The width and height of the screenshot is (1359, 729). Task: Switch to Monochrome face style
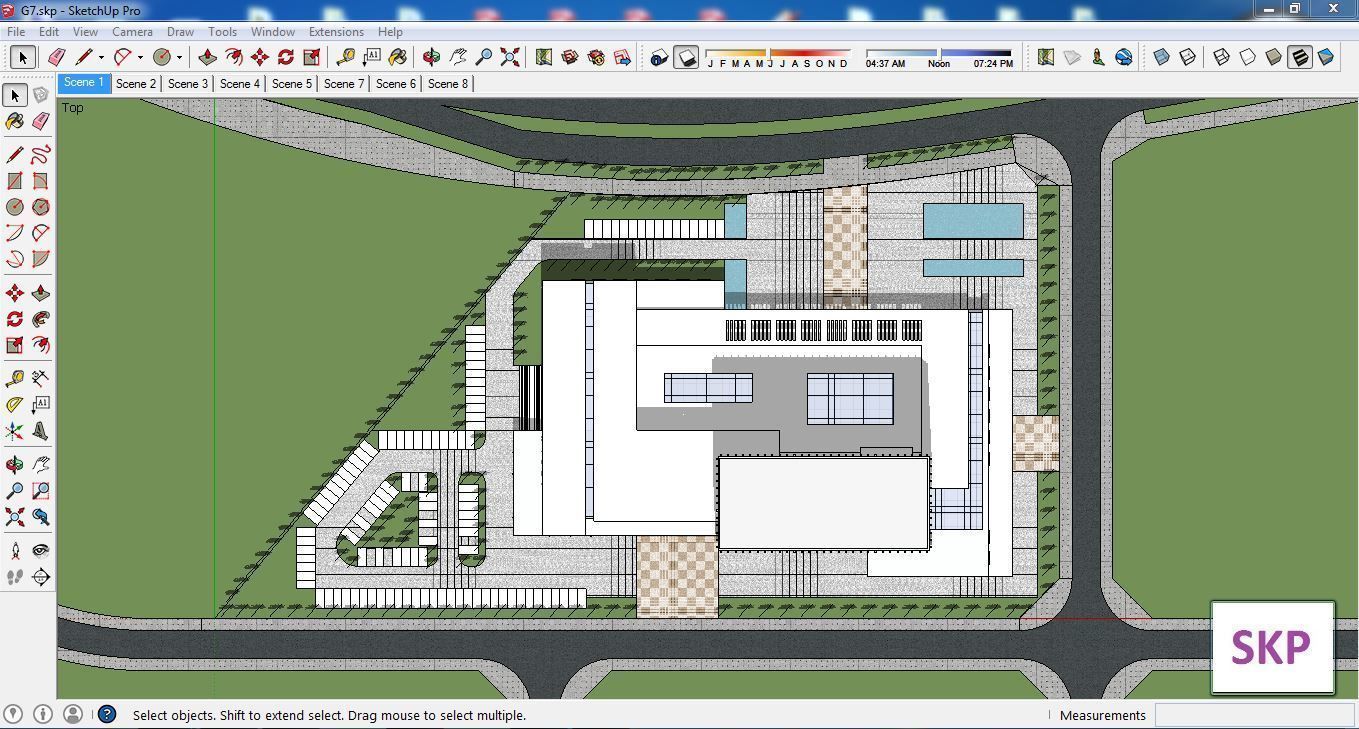click(1326, 57)
